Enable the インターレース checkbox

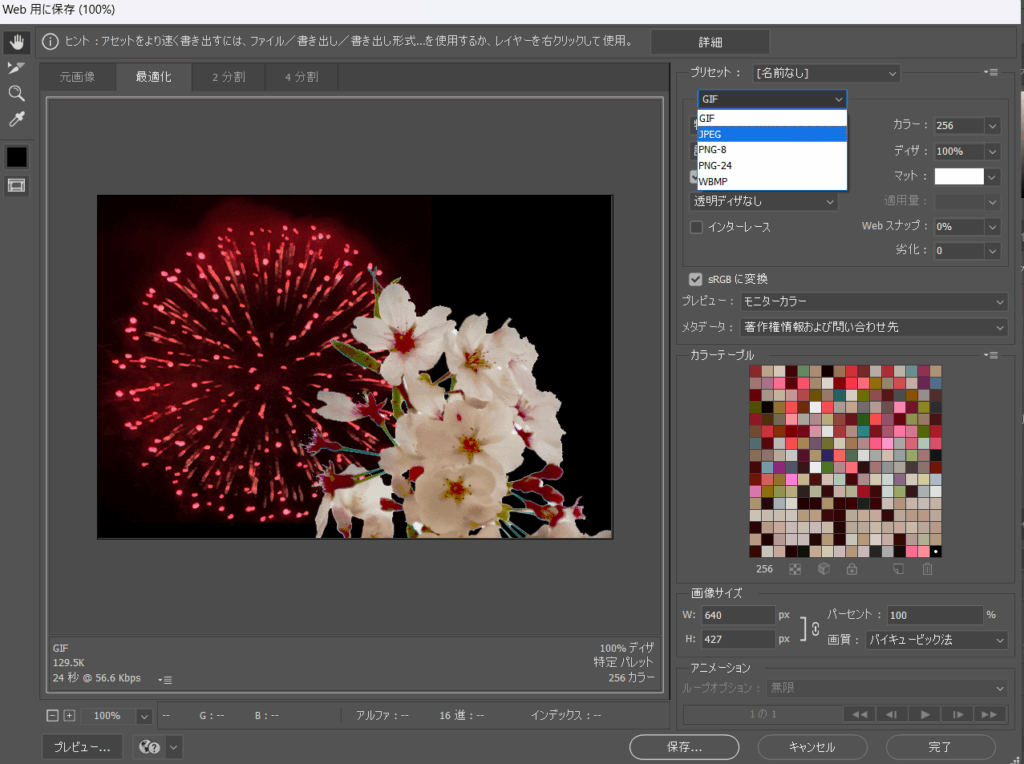(696, 227)
